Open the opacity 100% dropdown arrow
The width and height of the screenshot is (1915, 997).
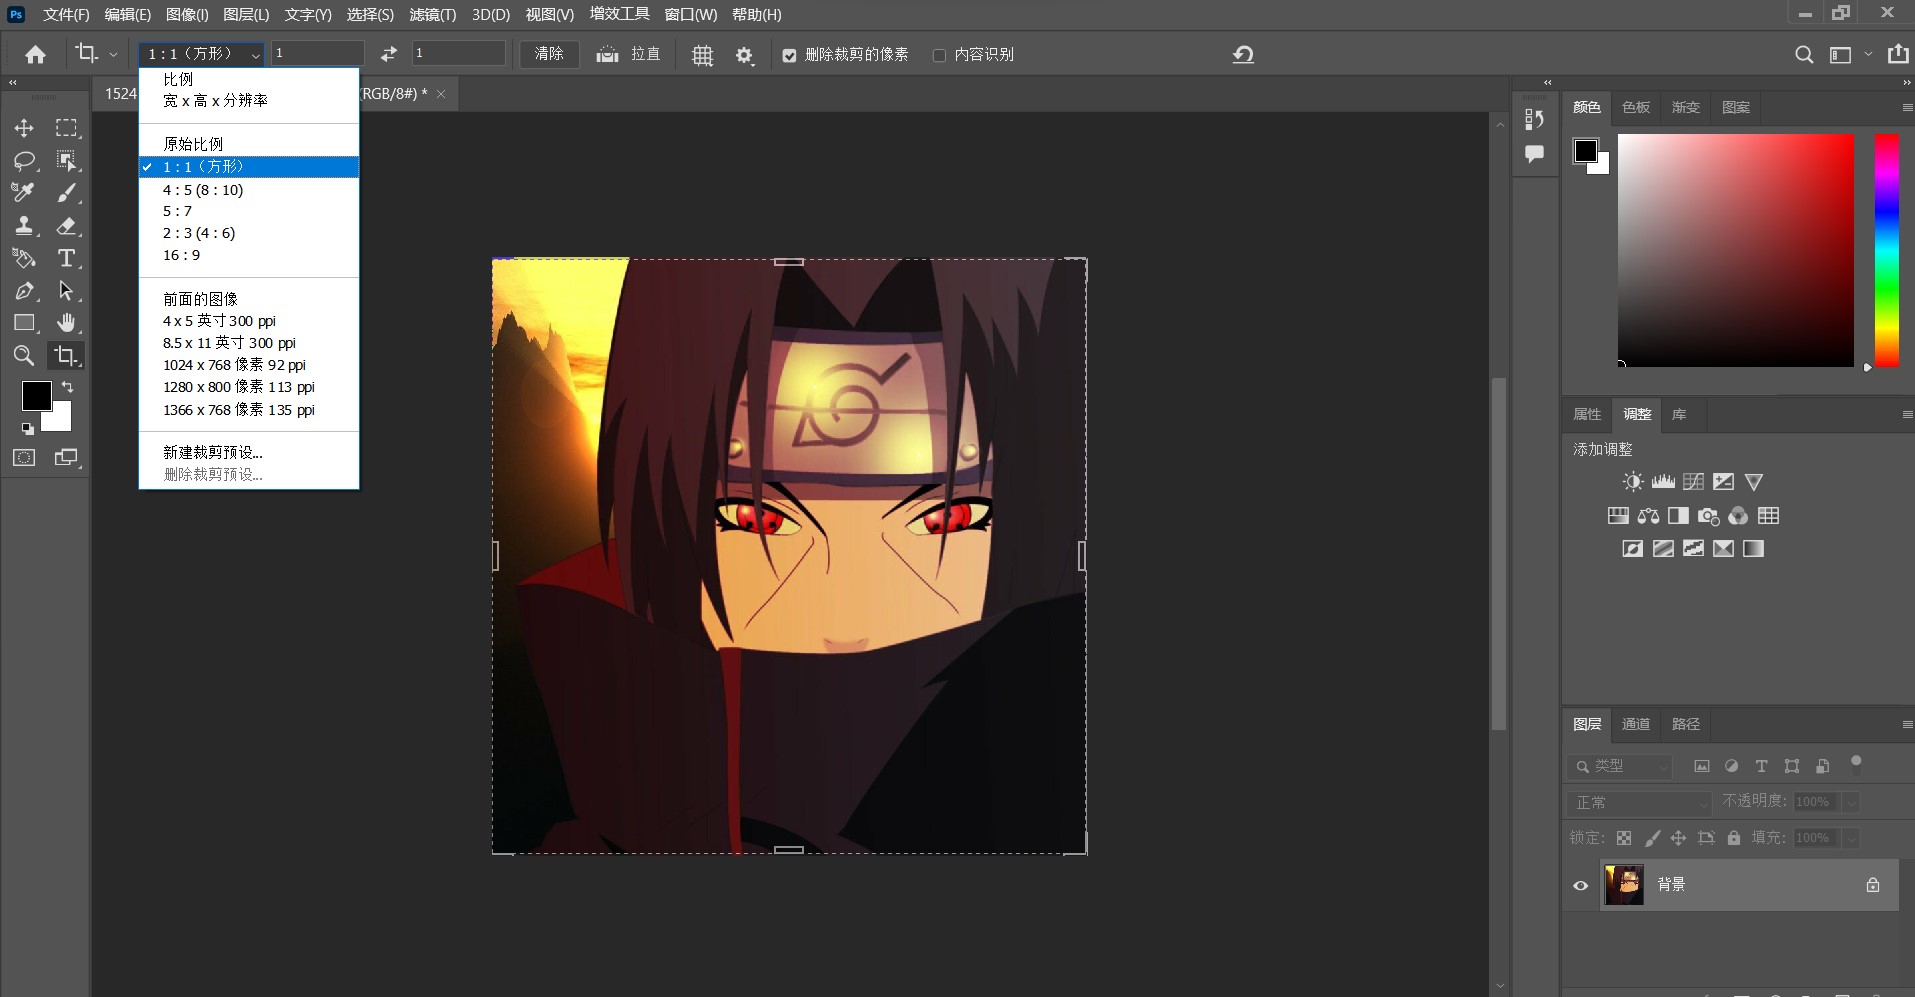click(x=1851, y=802)
